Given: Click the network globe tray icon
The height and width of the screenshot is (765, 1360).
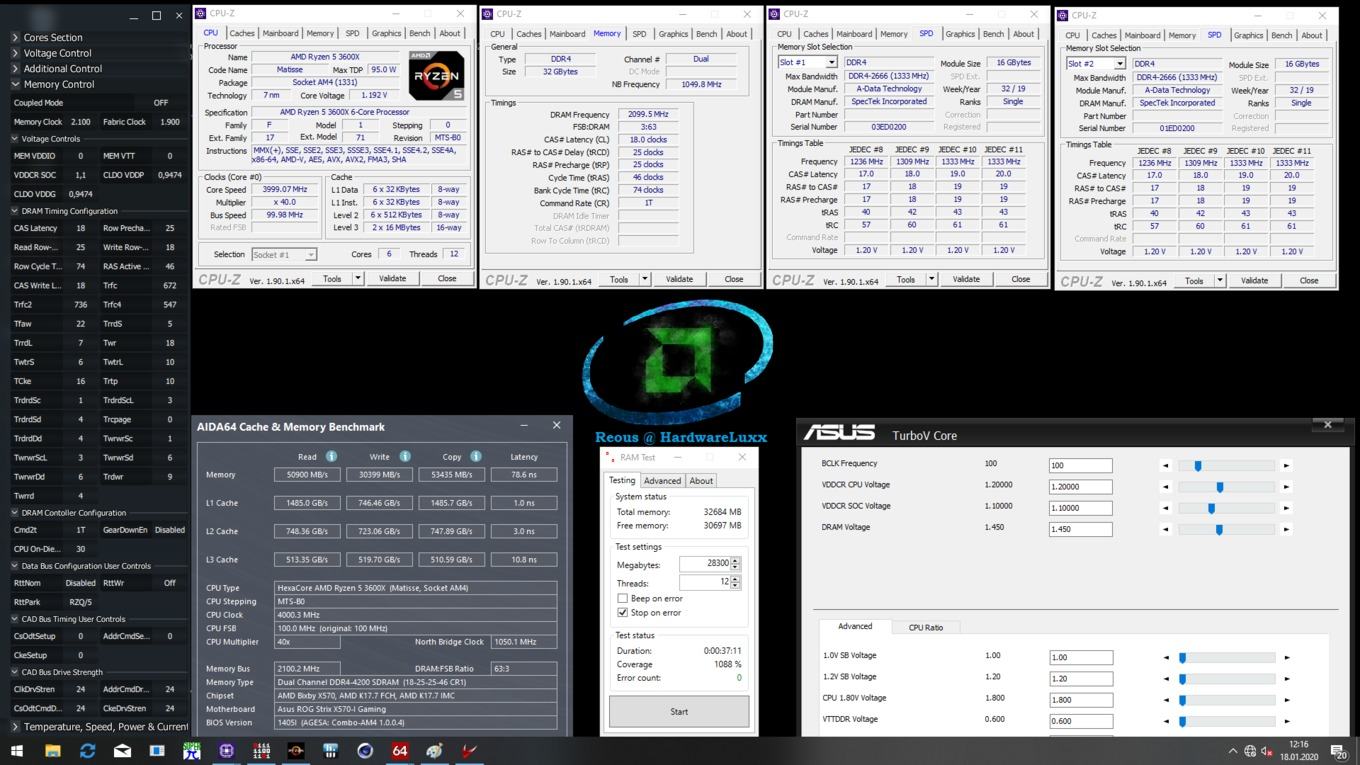Looking at the screenshot, I should coord(1249,751).
